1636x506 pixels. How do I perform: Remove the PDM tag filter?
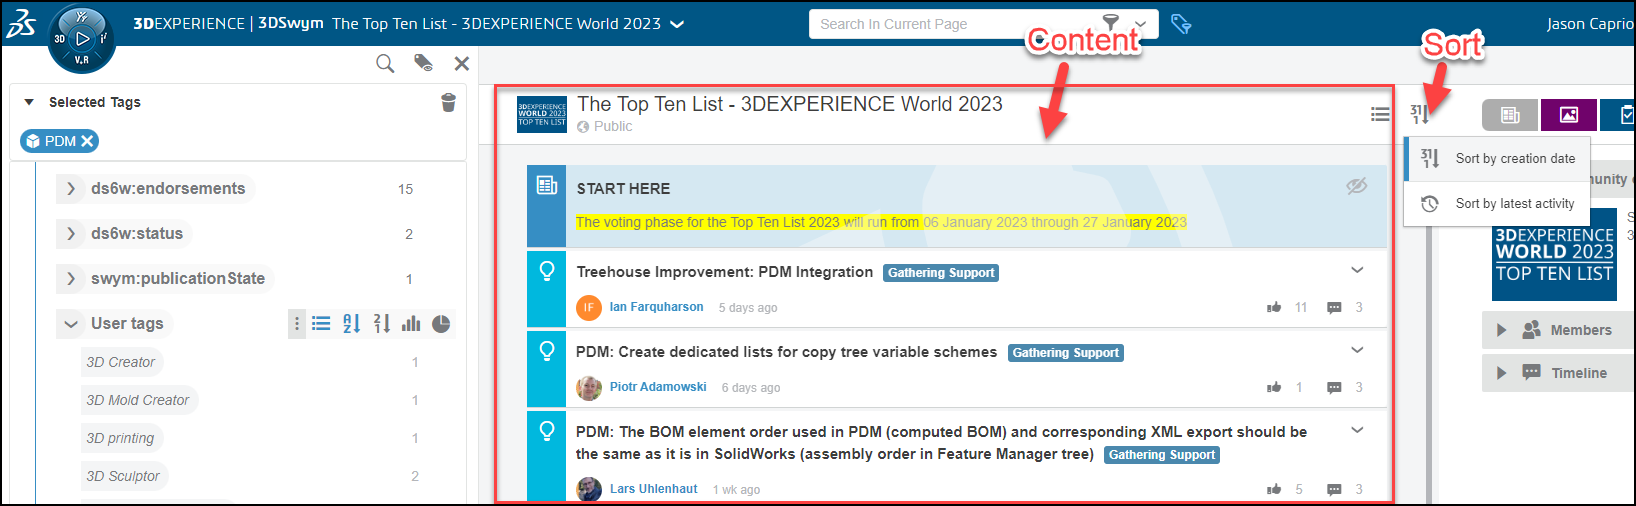(88, 141)
